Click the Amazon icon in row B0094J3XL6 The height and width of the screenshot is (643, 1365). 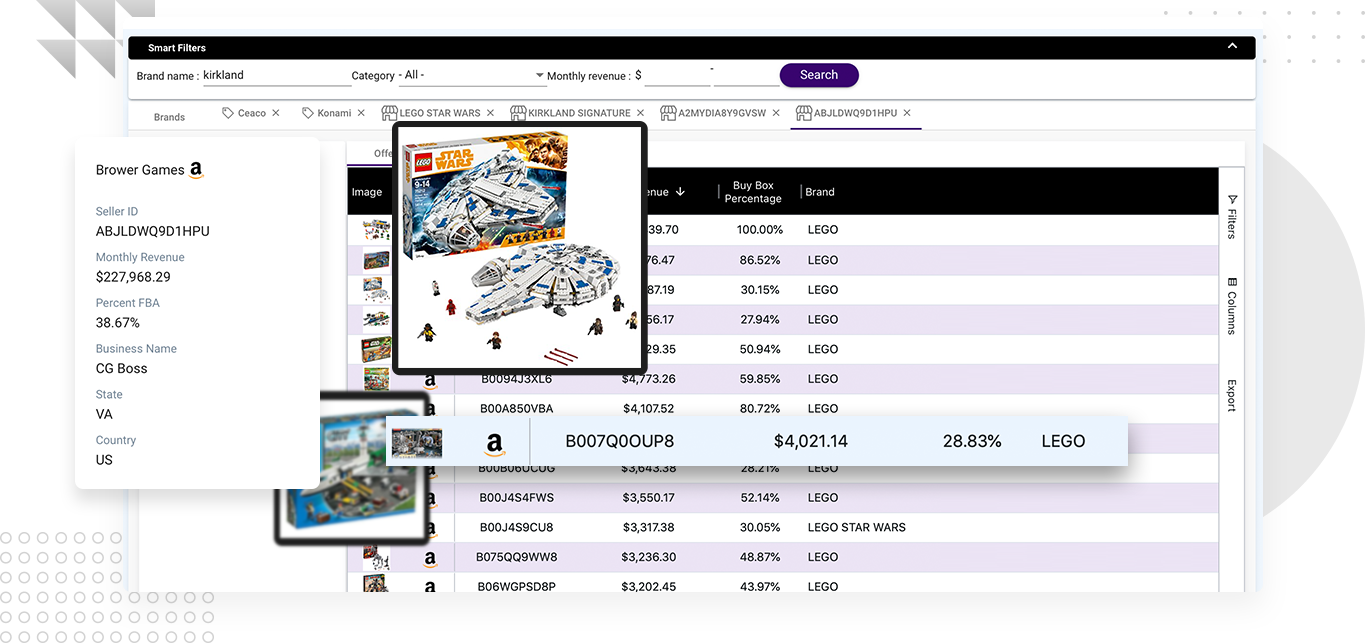429,379
